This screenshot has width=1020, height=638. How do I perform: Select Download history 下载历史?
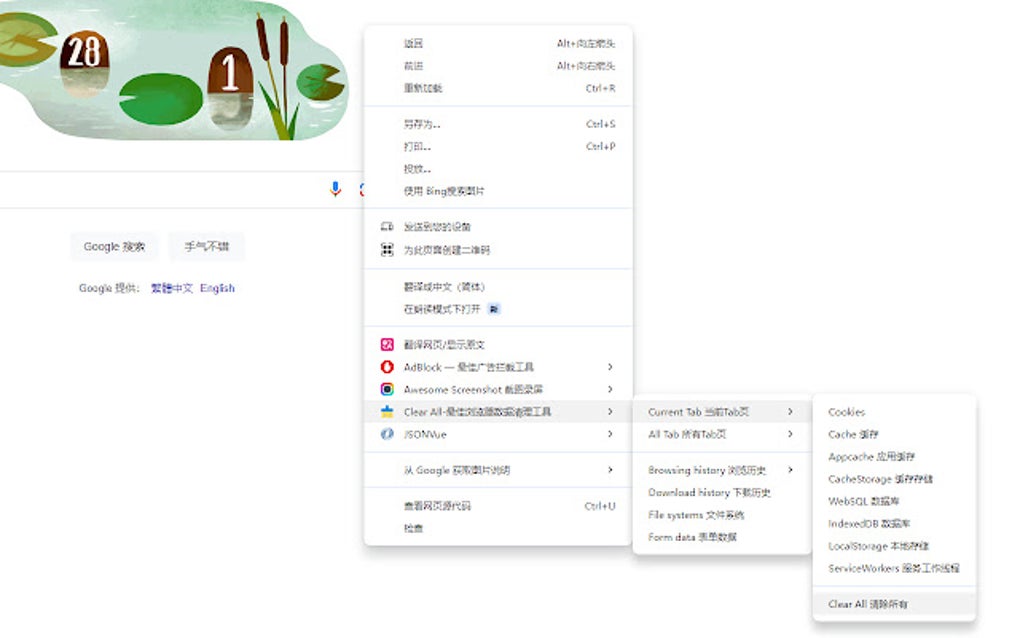click(x=721, y=492)
